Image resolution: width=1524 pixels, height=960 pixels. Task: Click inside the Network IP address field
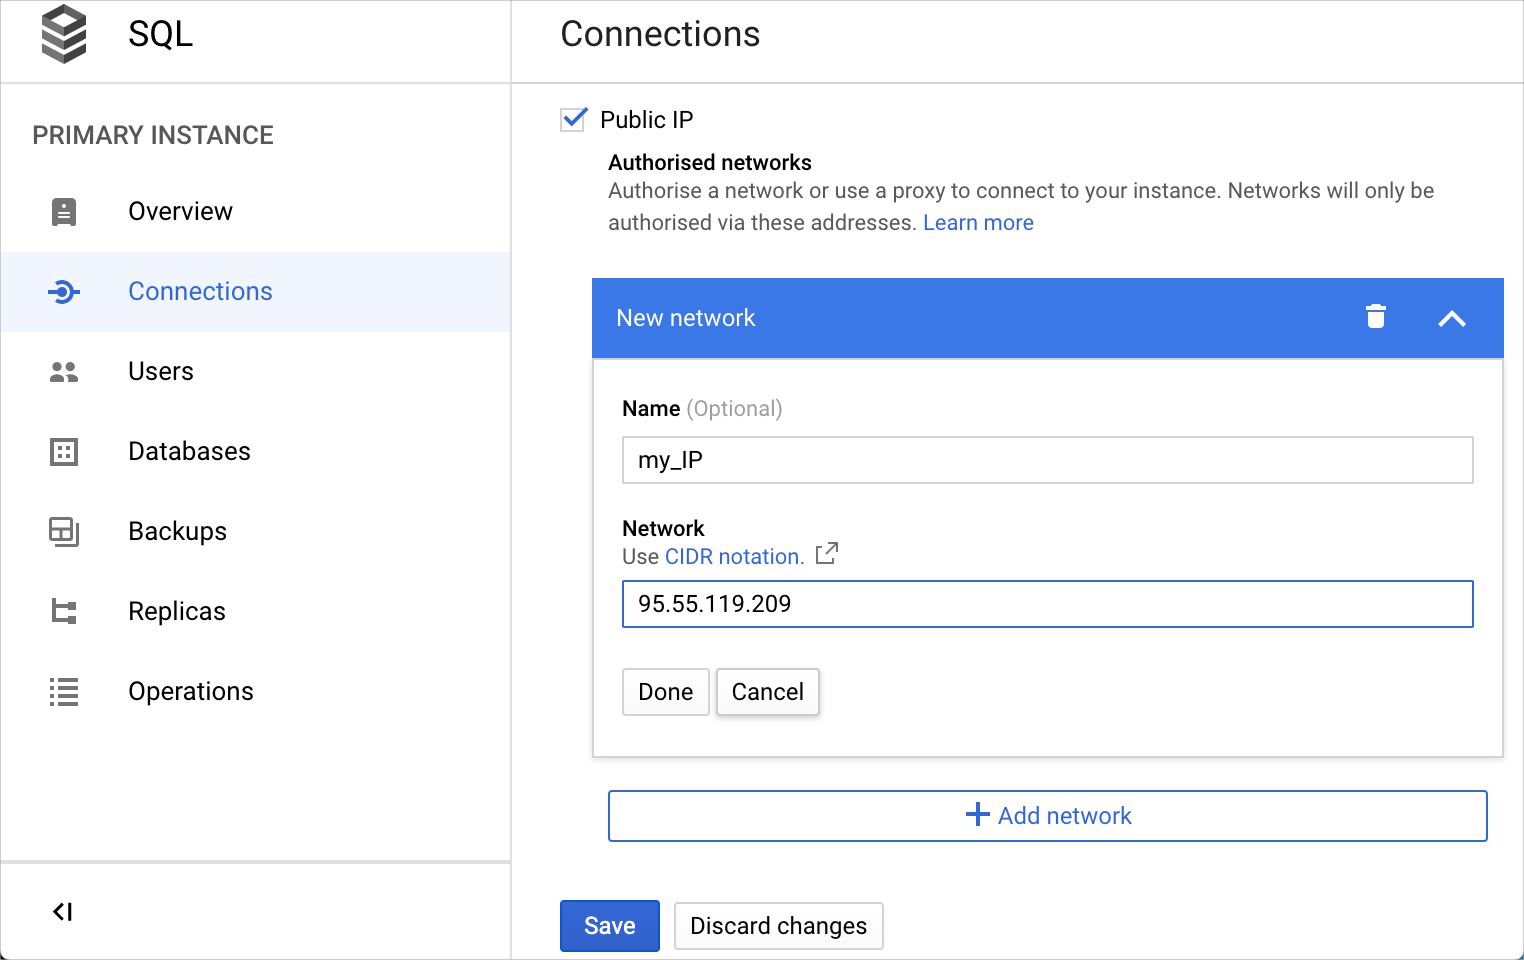click(1047, 604)
